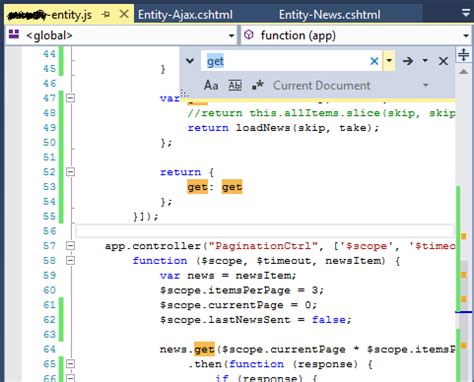Click the highlighted 'get' value on line 53
Screen dimensions: 474x382
232,187
